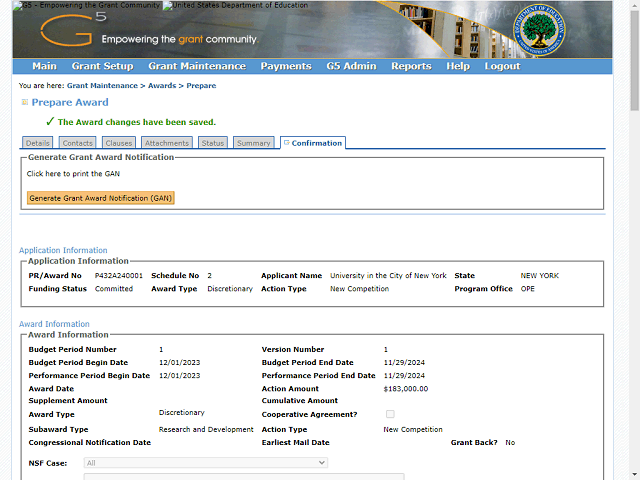Switch to the Attachments tab

pyautogui.click(x=167, y=143)
